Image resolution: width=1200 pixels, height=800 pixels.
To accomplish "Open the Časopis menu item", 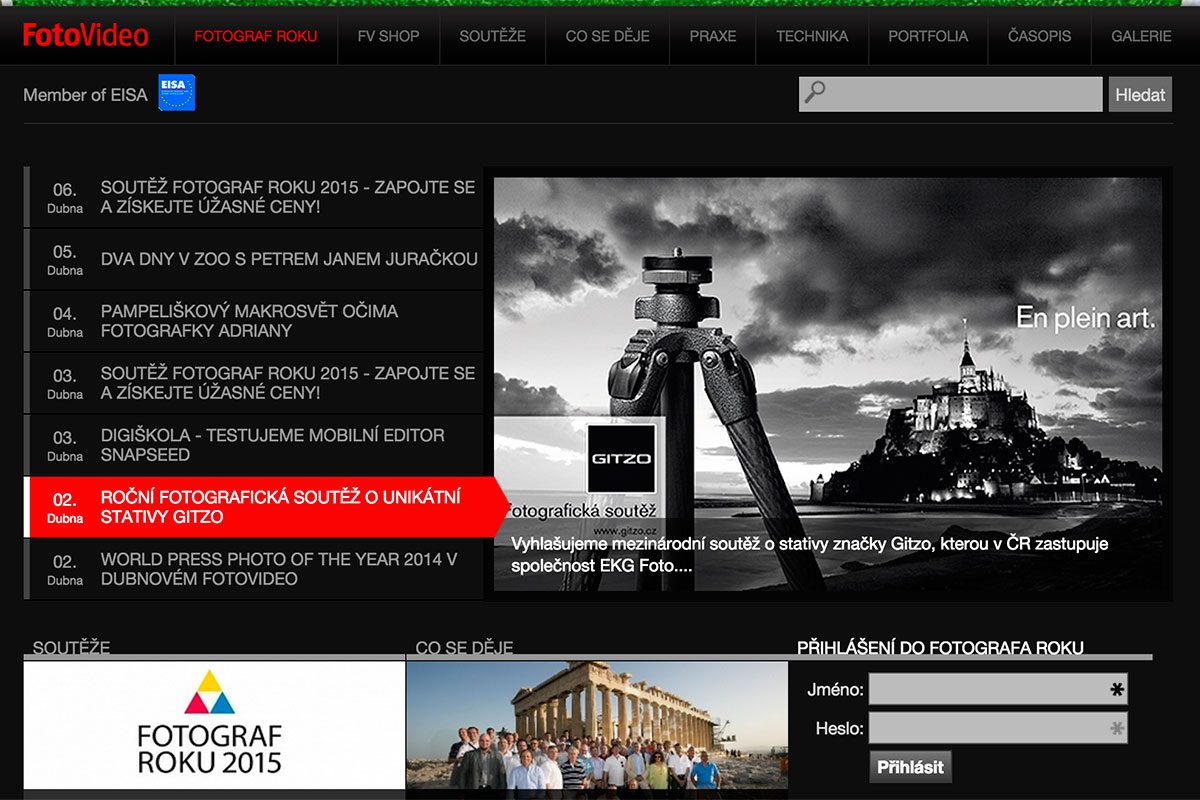I will [1039, 36].
